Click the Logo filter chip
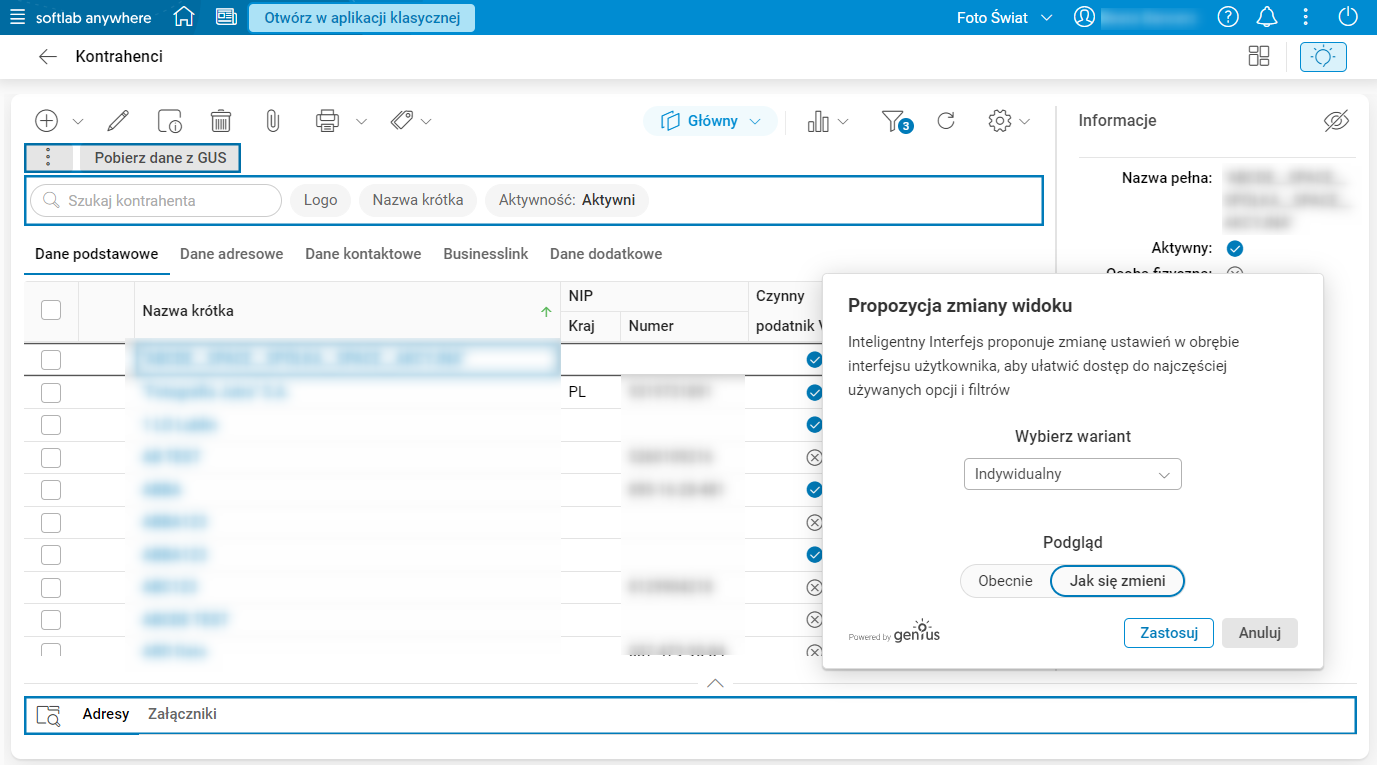Viewport: 1377px width, 765px height. coord(321,200)
